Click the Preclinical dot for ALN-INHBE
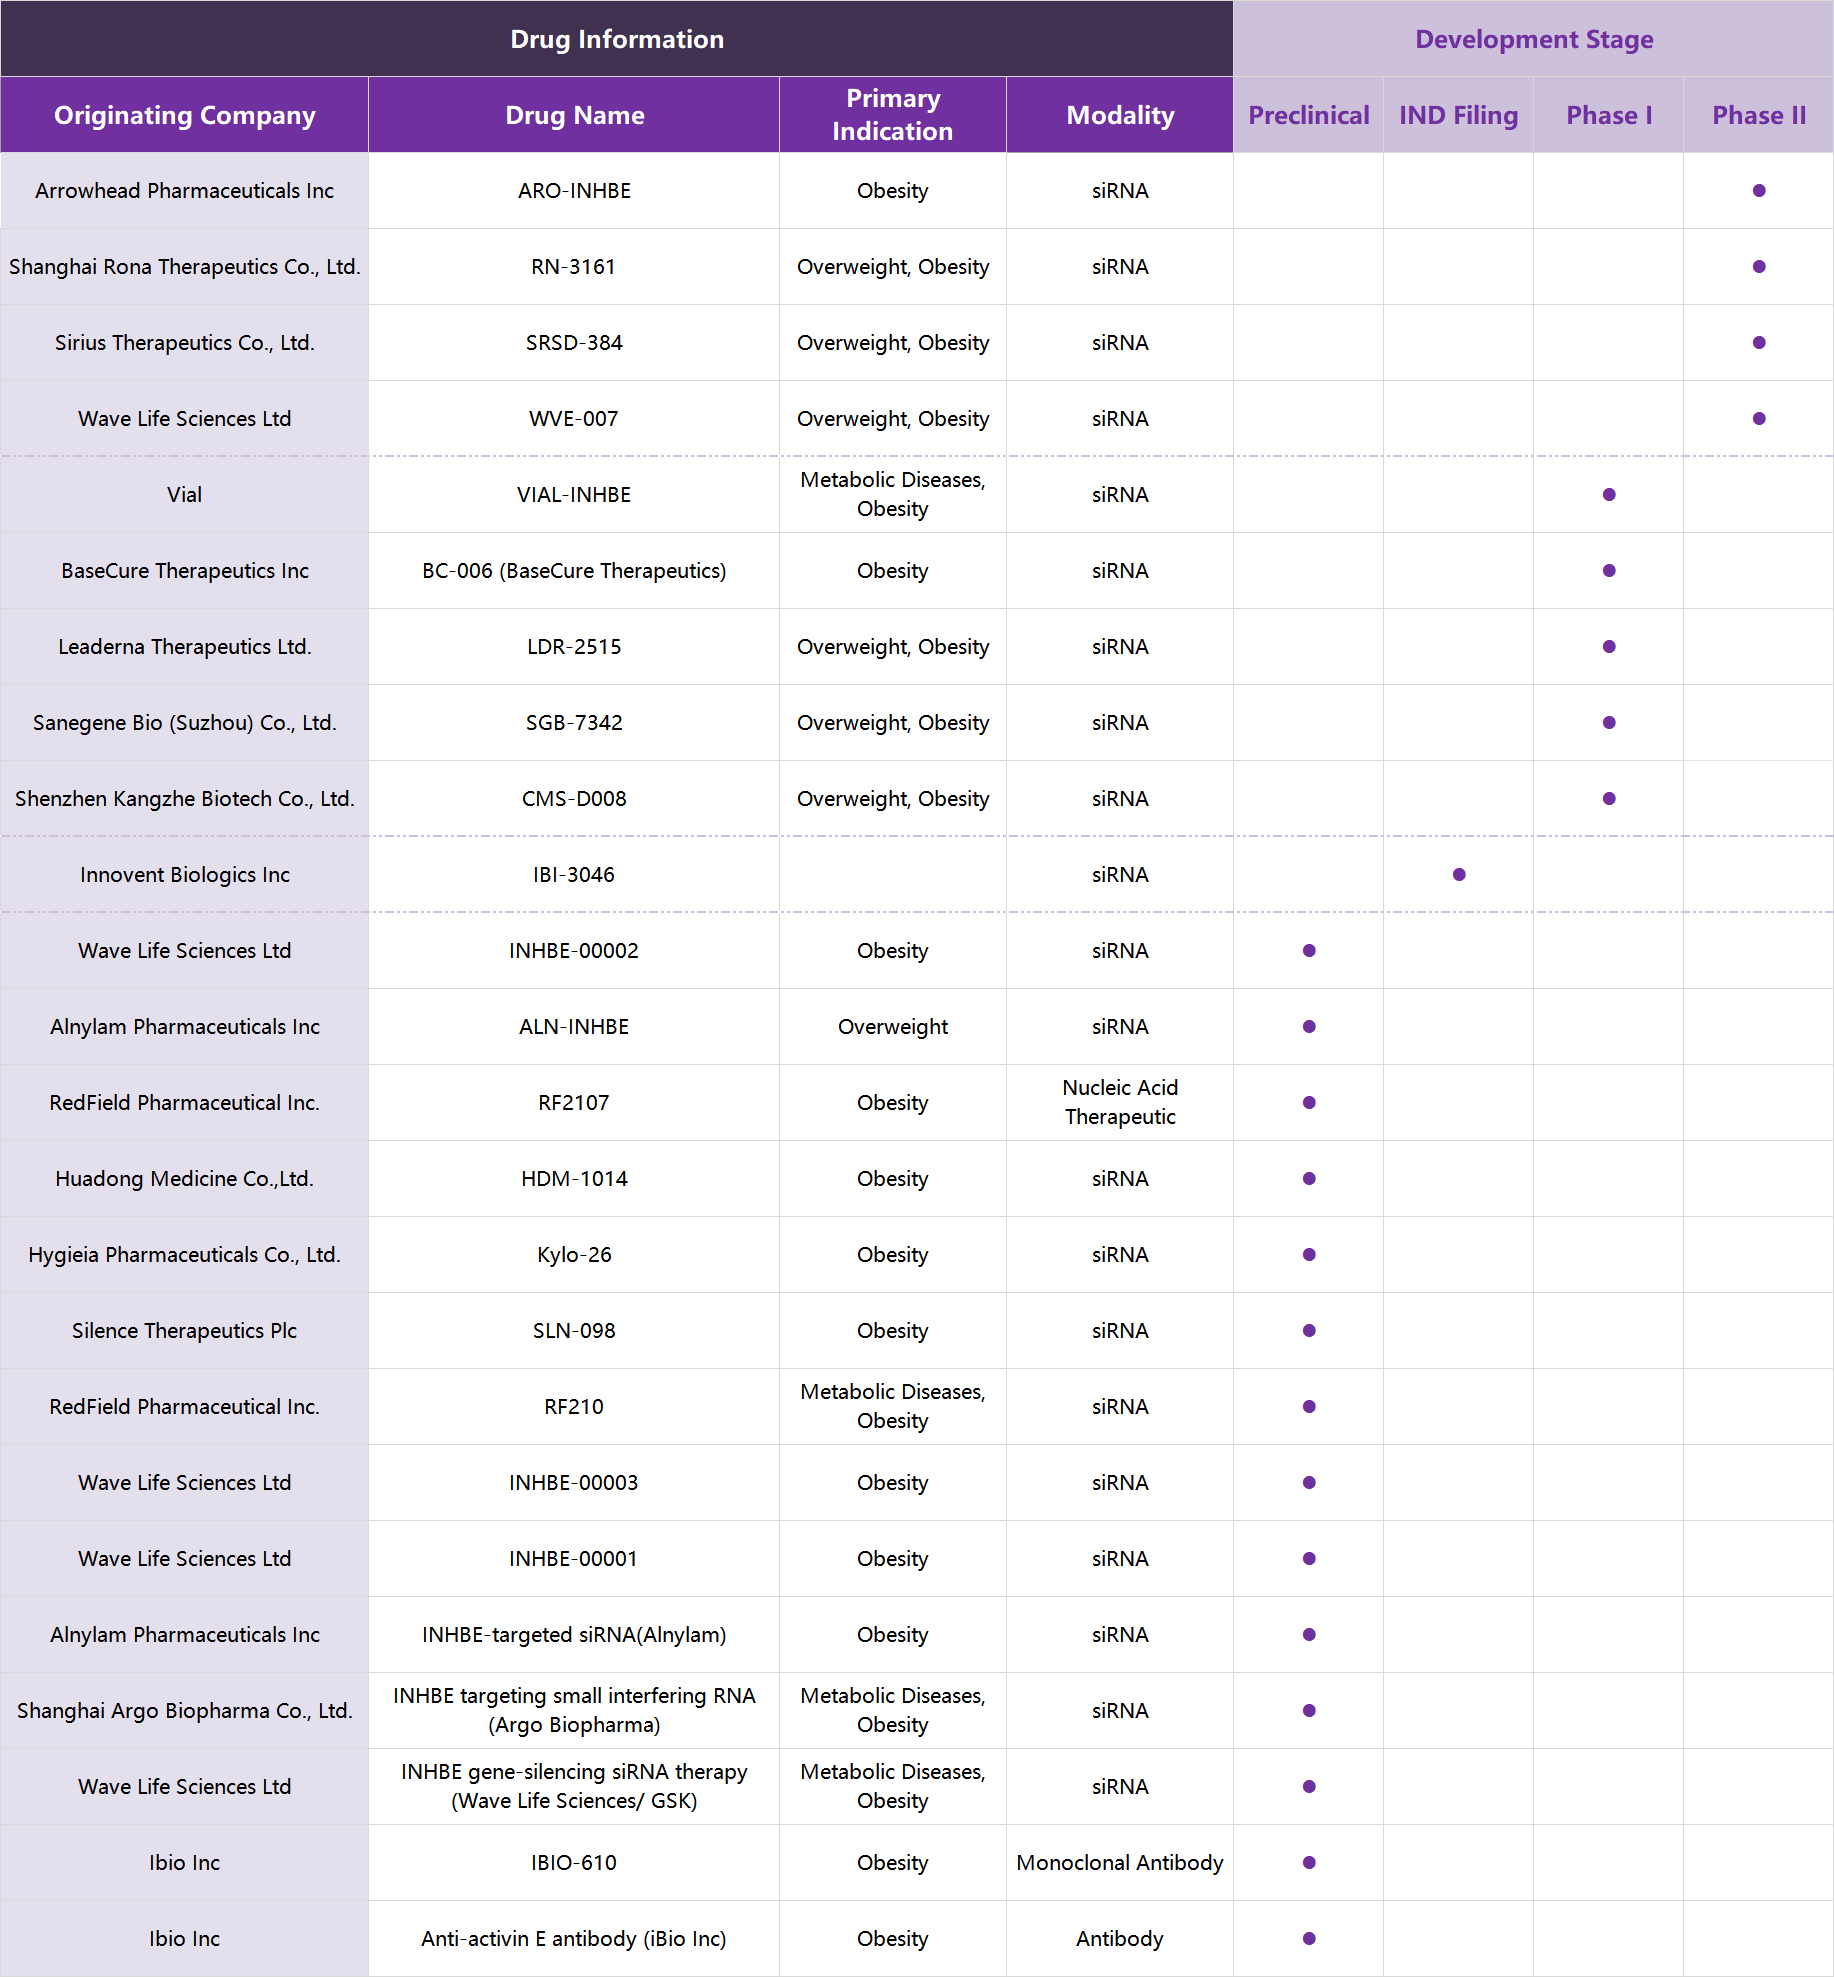Screen dimensions: 1834x1977 pyautogui.click(x=1309, y=1027)
